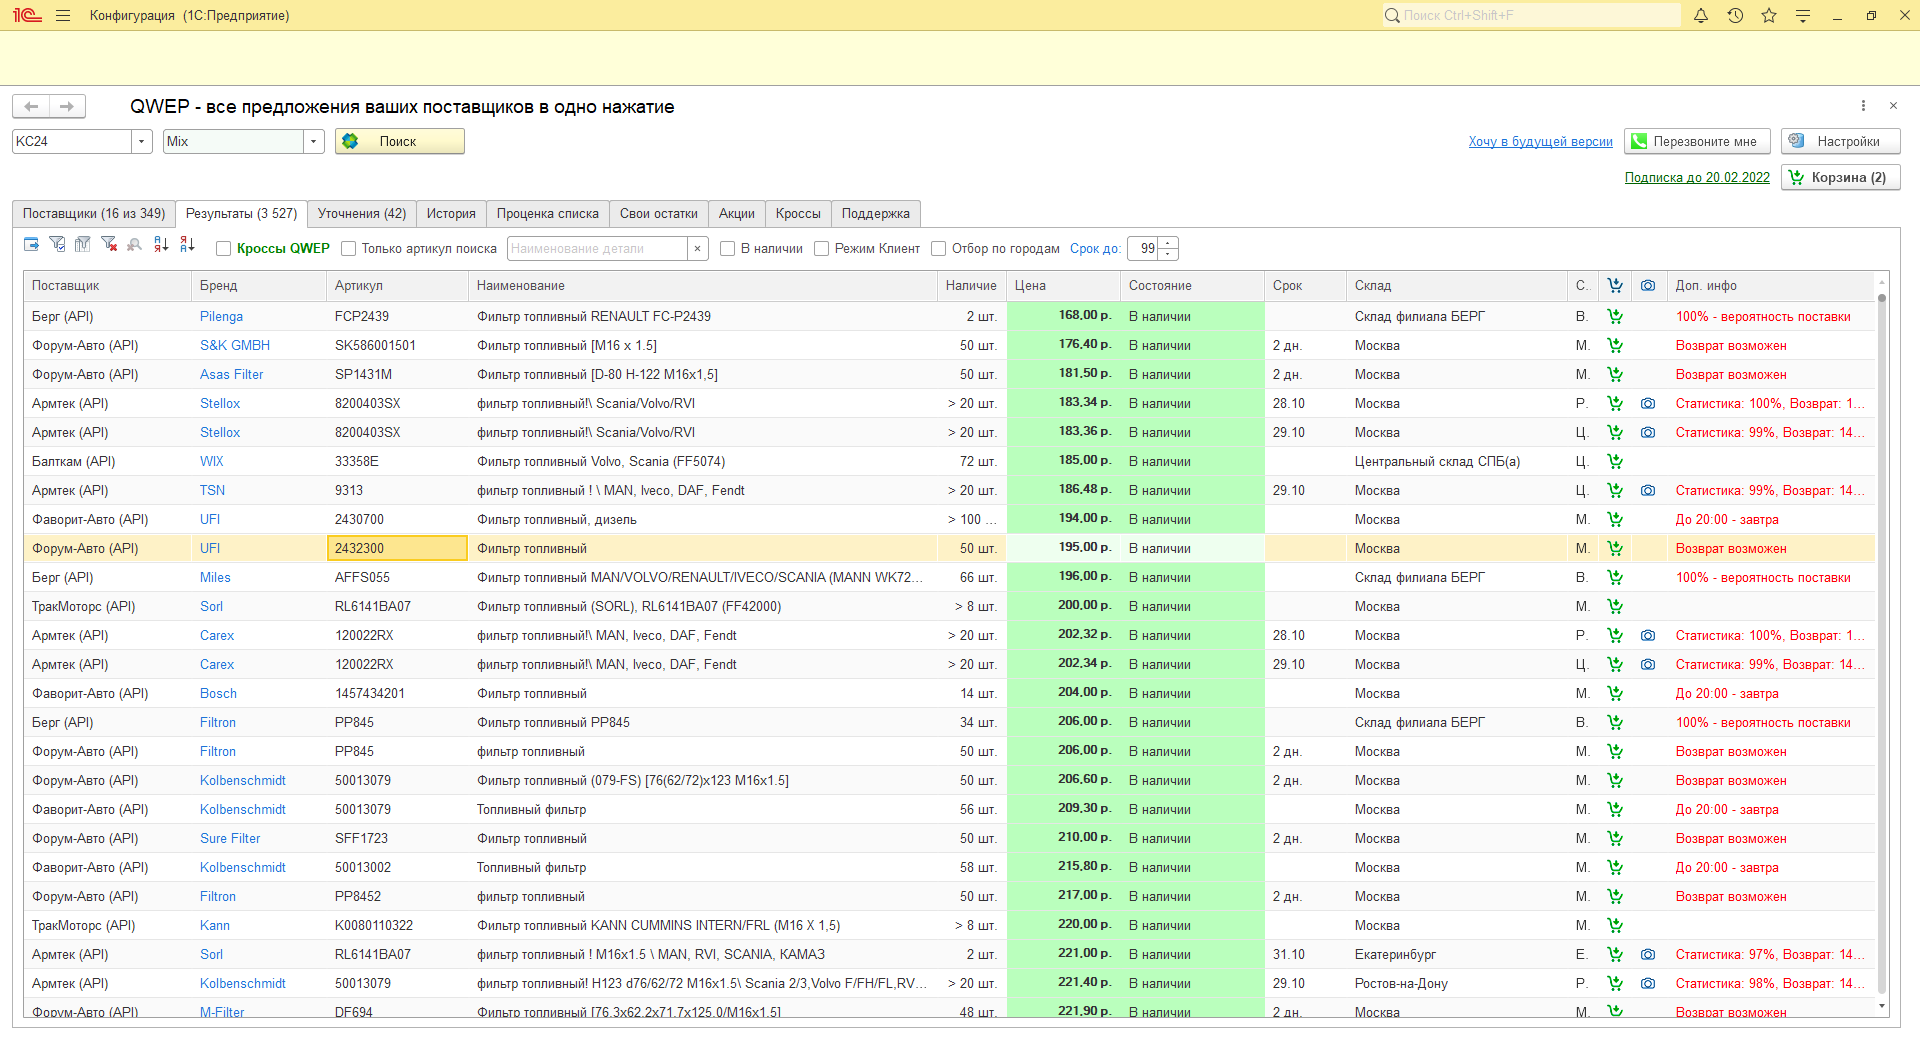Image resolution: width=1920 pixels, height=1040 pixels.
Task: Open photo for first Stellox 8200403SX row
Action: [x=1648, y=403]
